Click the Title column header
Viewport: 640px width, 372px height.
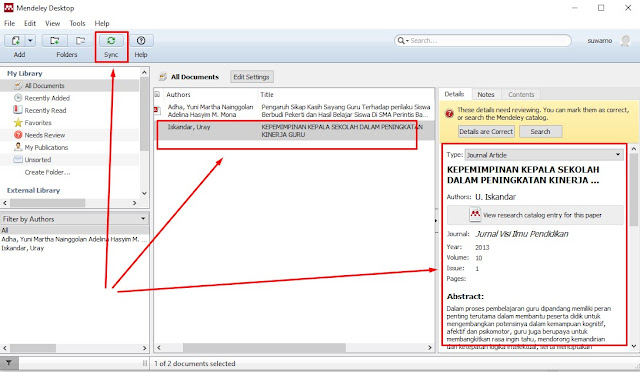pyautogui.click(x=267, y=94)
